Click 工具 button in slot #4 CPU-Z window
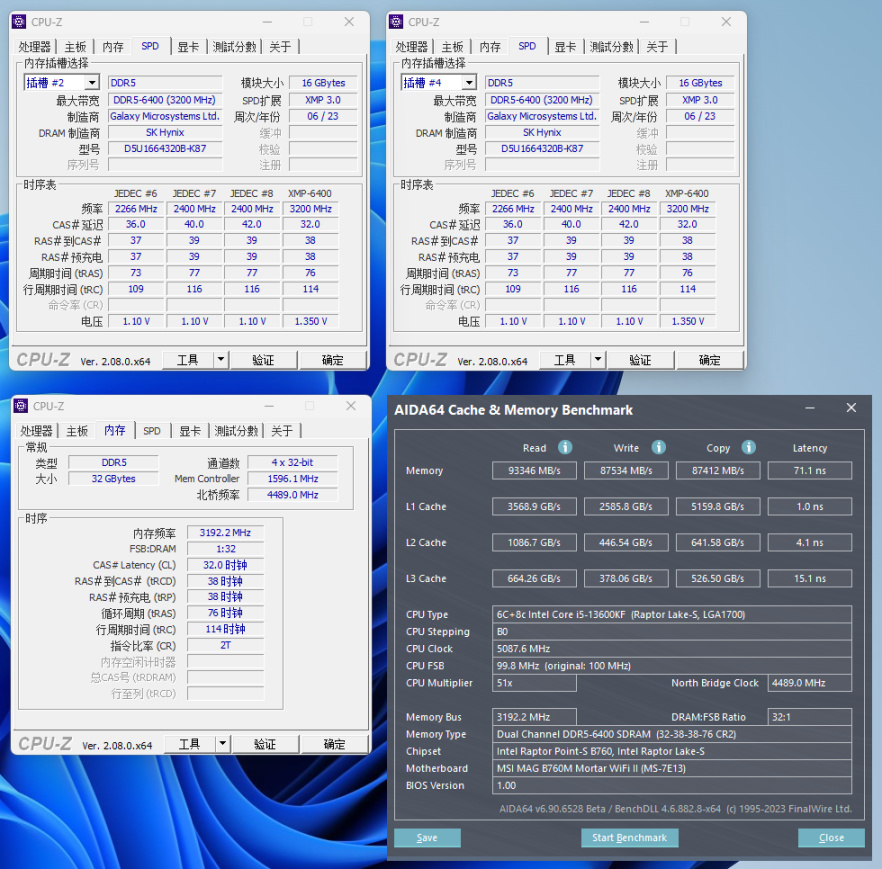Image resolution: width=882 pixels, height=869 pixels. [565, 359]
